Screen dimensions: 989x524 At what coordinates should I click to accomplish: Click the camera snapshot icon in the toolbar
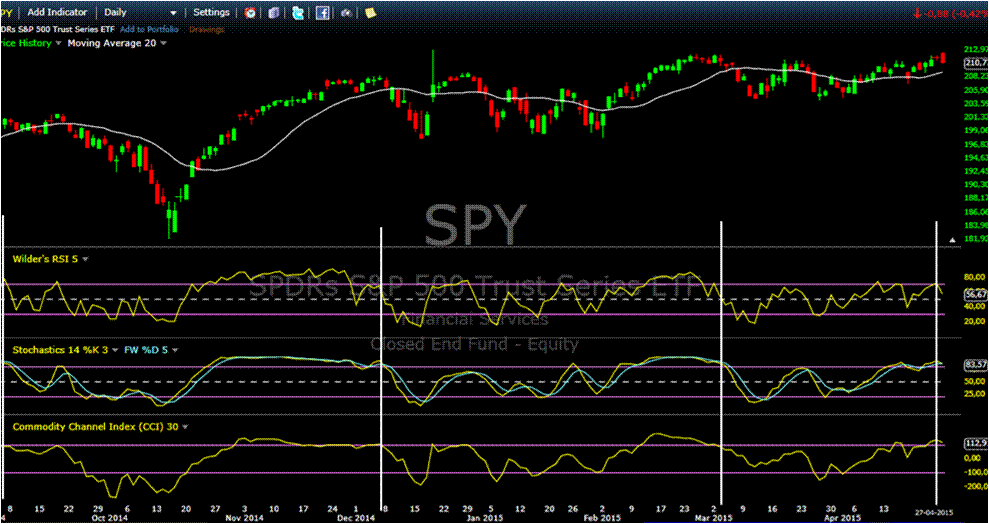[x=346, y=12]
